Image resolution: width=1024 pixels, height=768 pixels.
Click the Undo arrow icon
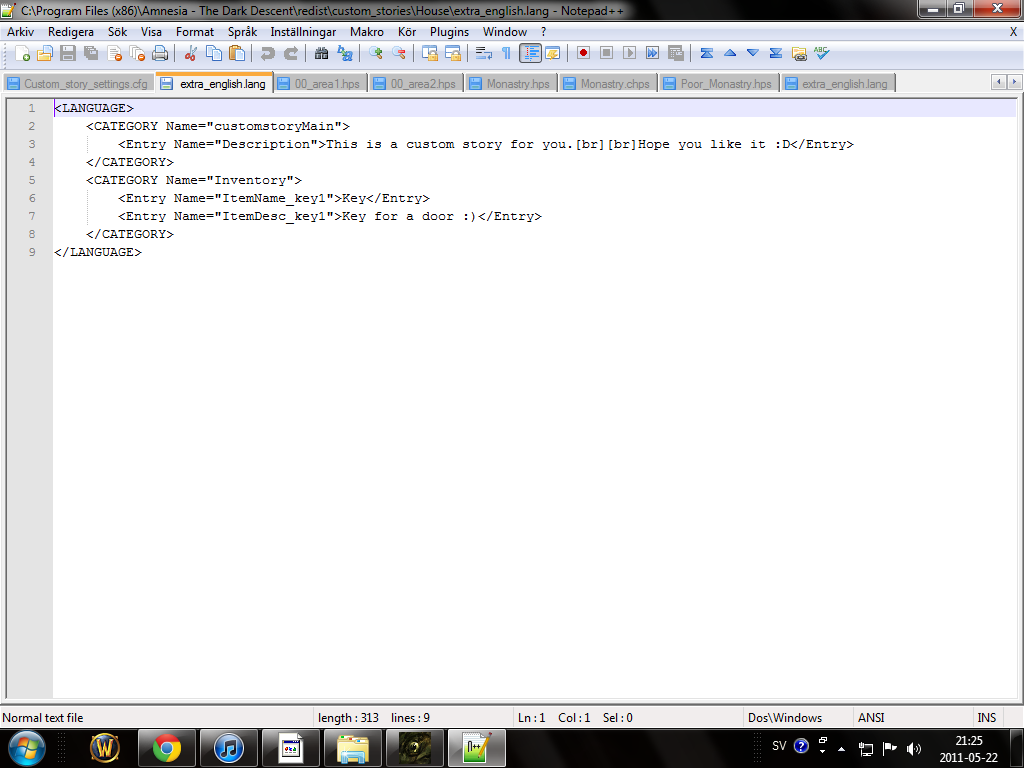click(268, 53)
